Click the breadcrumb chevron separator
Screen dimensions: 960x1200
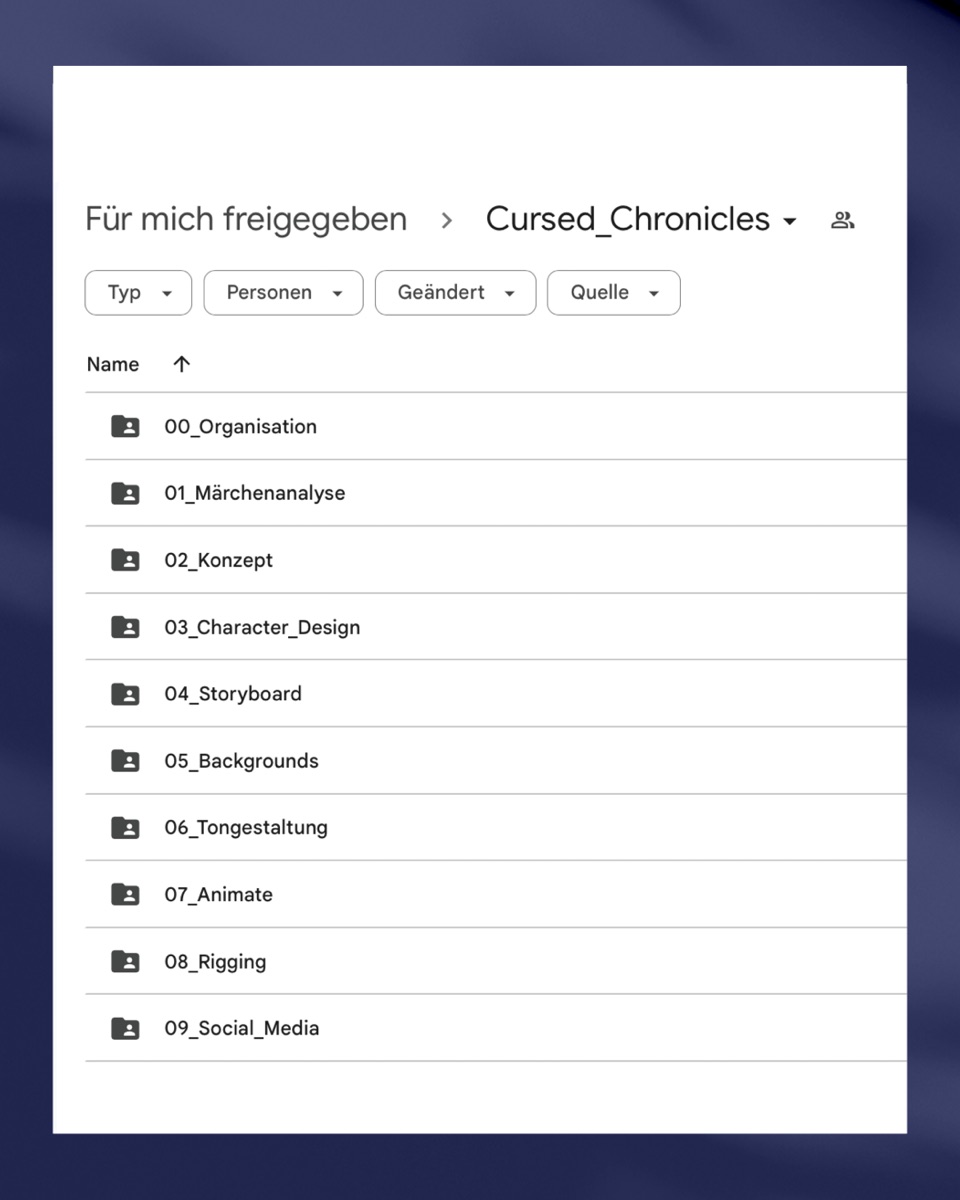[x=447, y=221]
